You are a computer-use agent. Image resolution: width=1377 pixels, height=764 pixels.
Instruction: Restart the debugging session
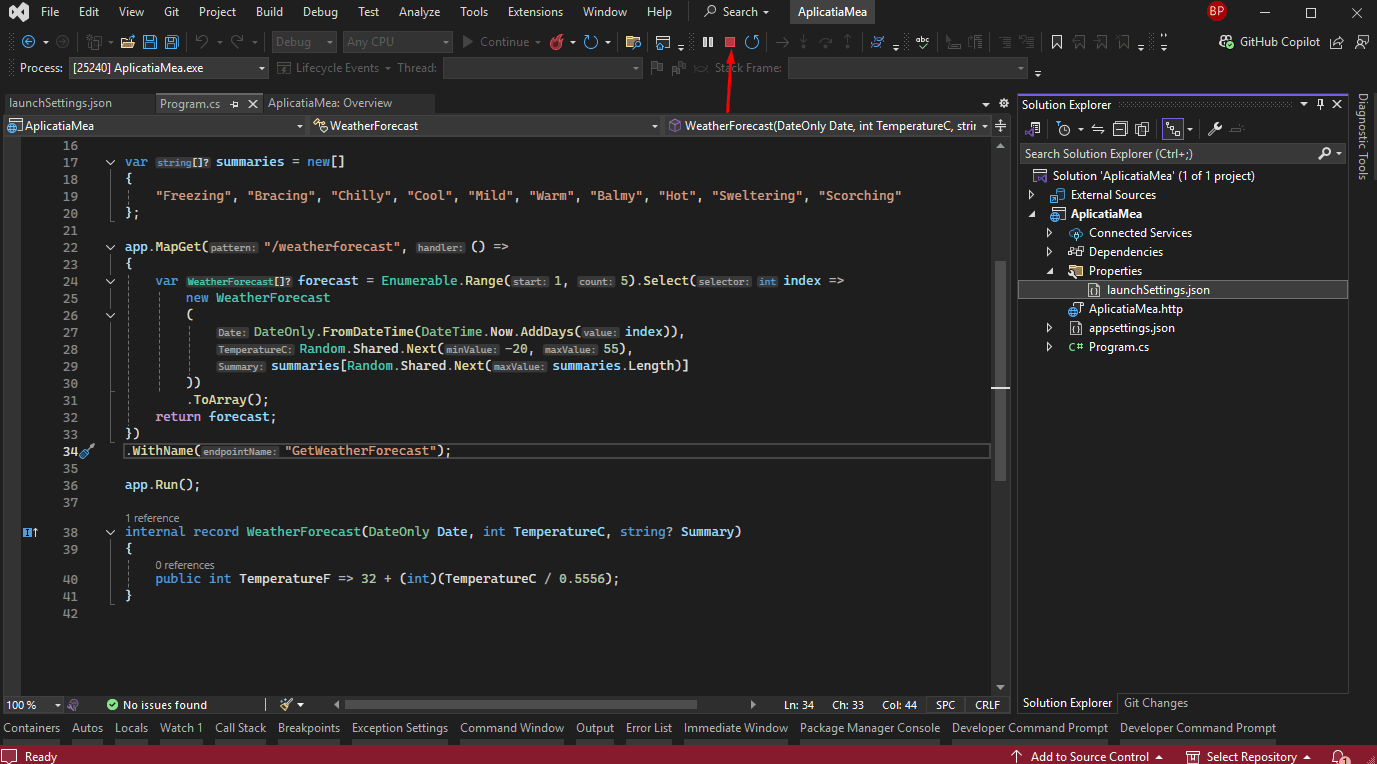(x=753, y=42)
